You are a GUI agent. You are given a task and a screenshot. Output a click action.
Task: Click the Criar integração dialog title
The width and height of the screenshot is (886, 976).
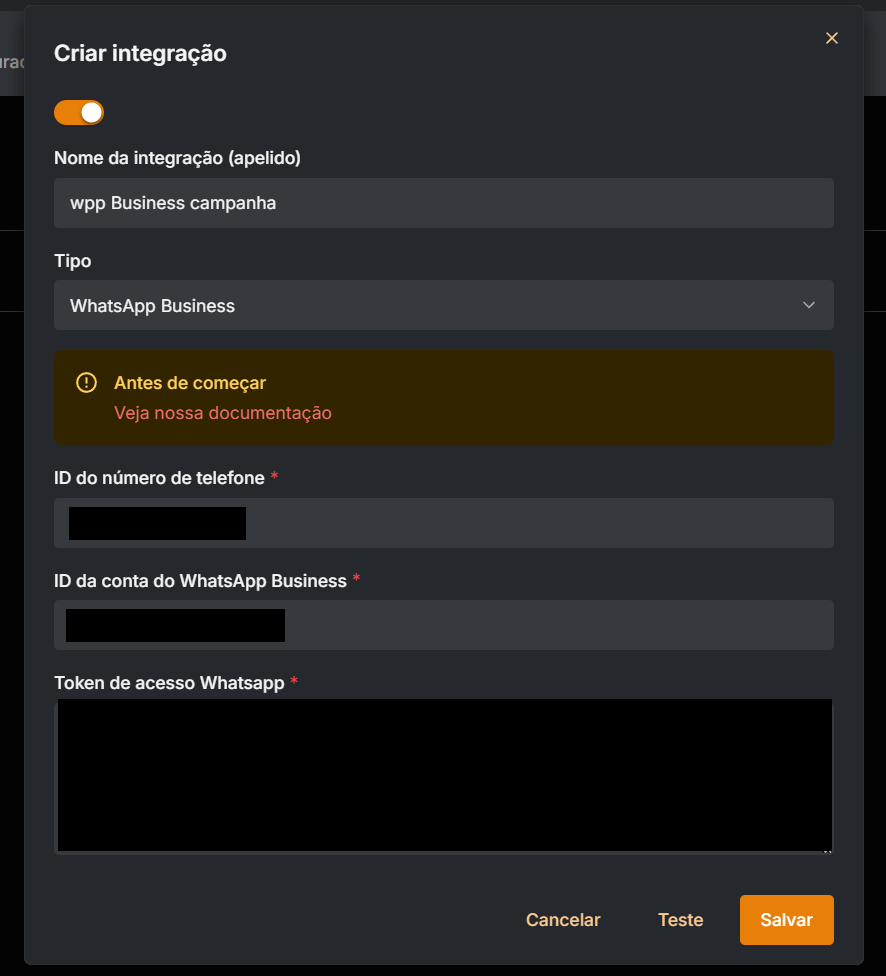[140, 53]
